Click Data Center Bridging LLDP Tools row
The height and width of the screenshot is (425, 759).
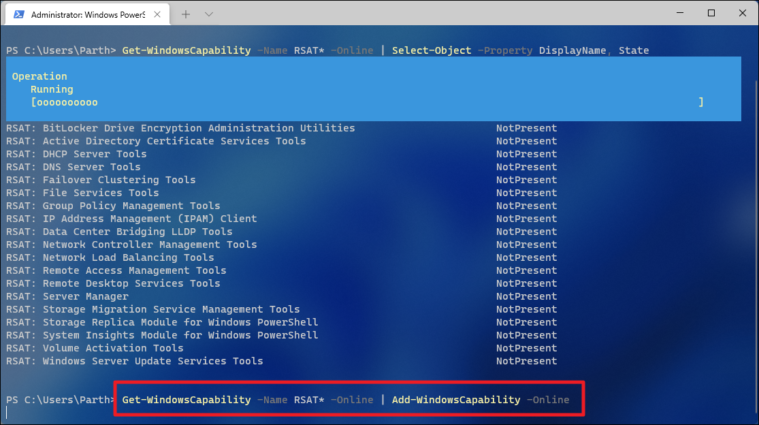[282, 232]
